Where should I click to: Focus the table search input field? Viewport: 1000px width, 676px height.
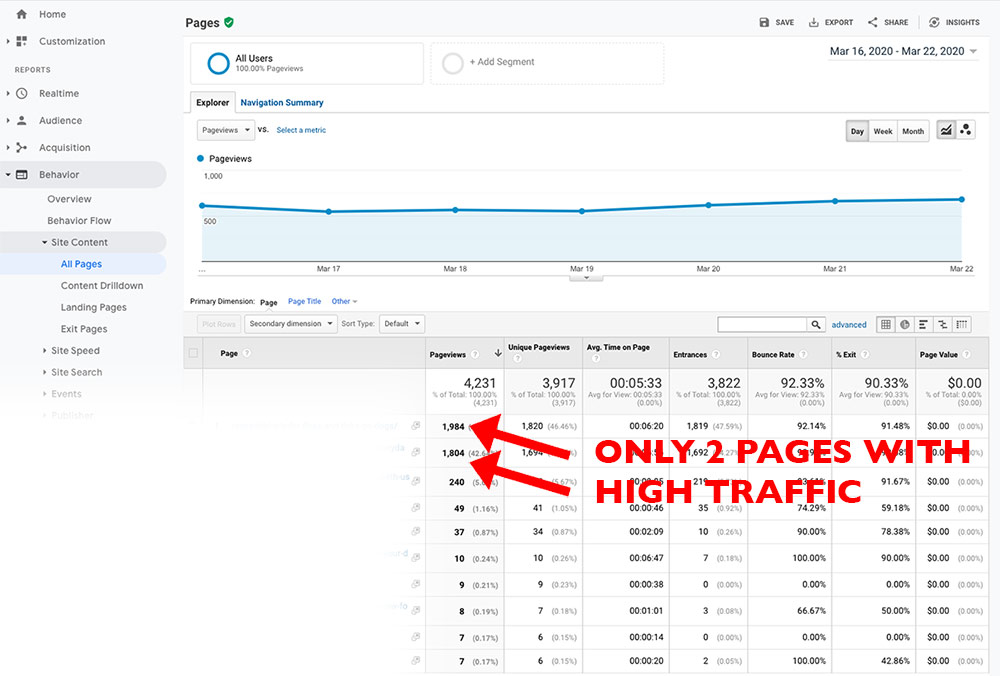(762, 325)
